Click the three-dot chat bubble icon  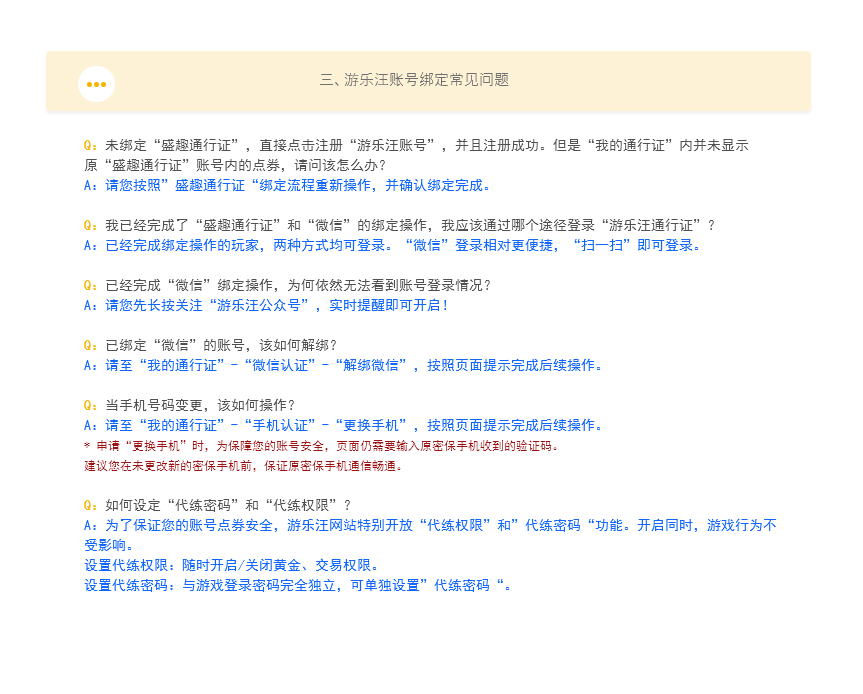coord(96,84)
